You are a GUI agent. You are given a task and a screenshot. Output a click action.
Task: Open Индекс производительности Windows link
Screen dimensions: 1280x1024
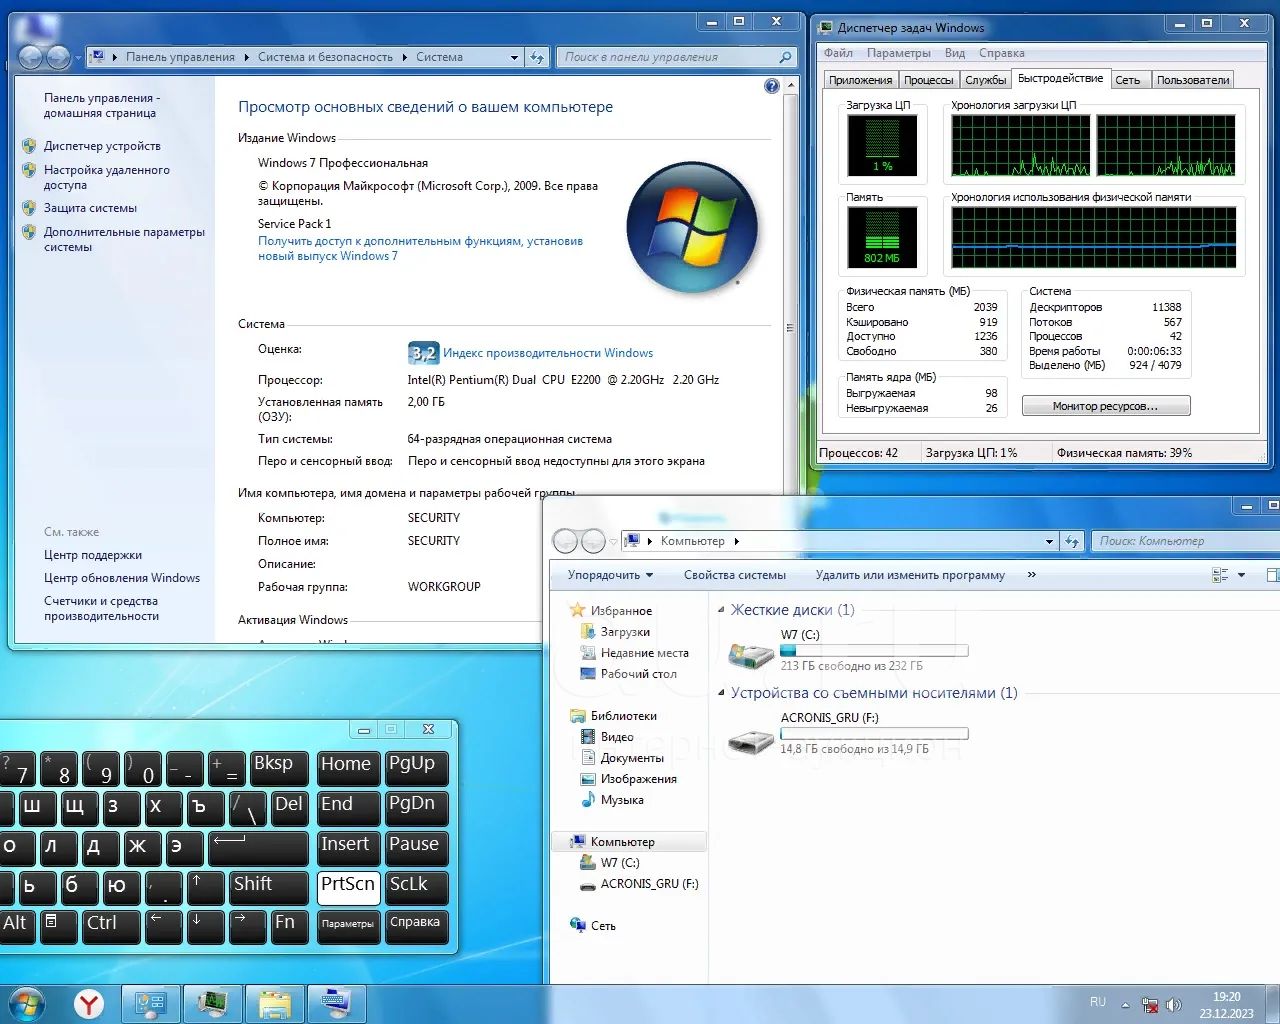(x=548, y=353)
